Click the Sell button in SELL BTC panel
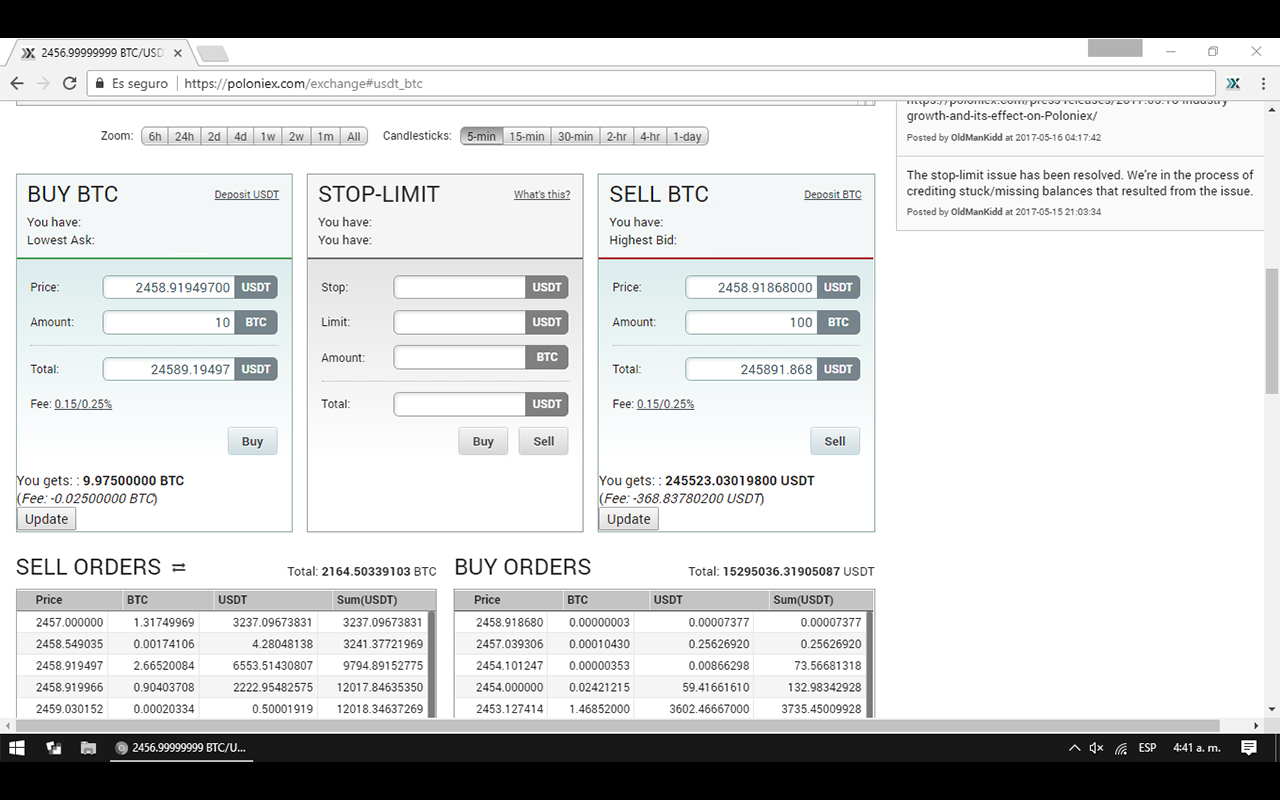 [x=835, y=441]
